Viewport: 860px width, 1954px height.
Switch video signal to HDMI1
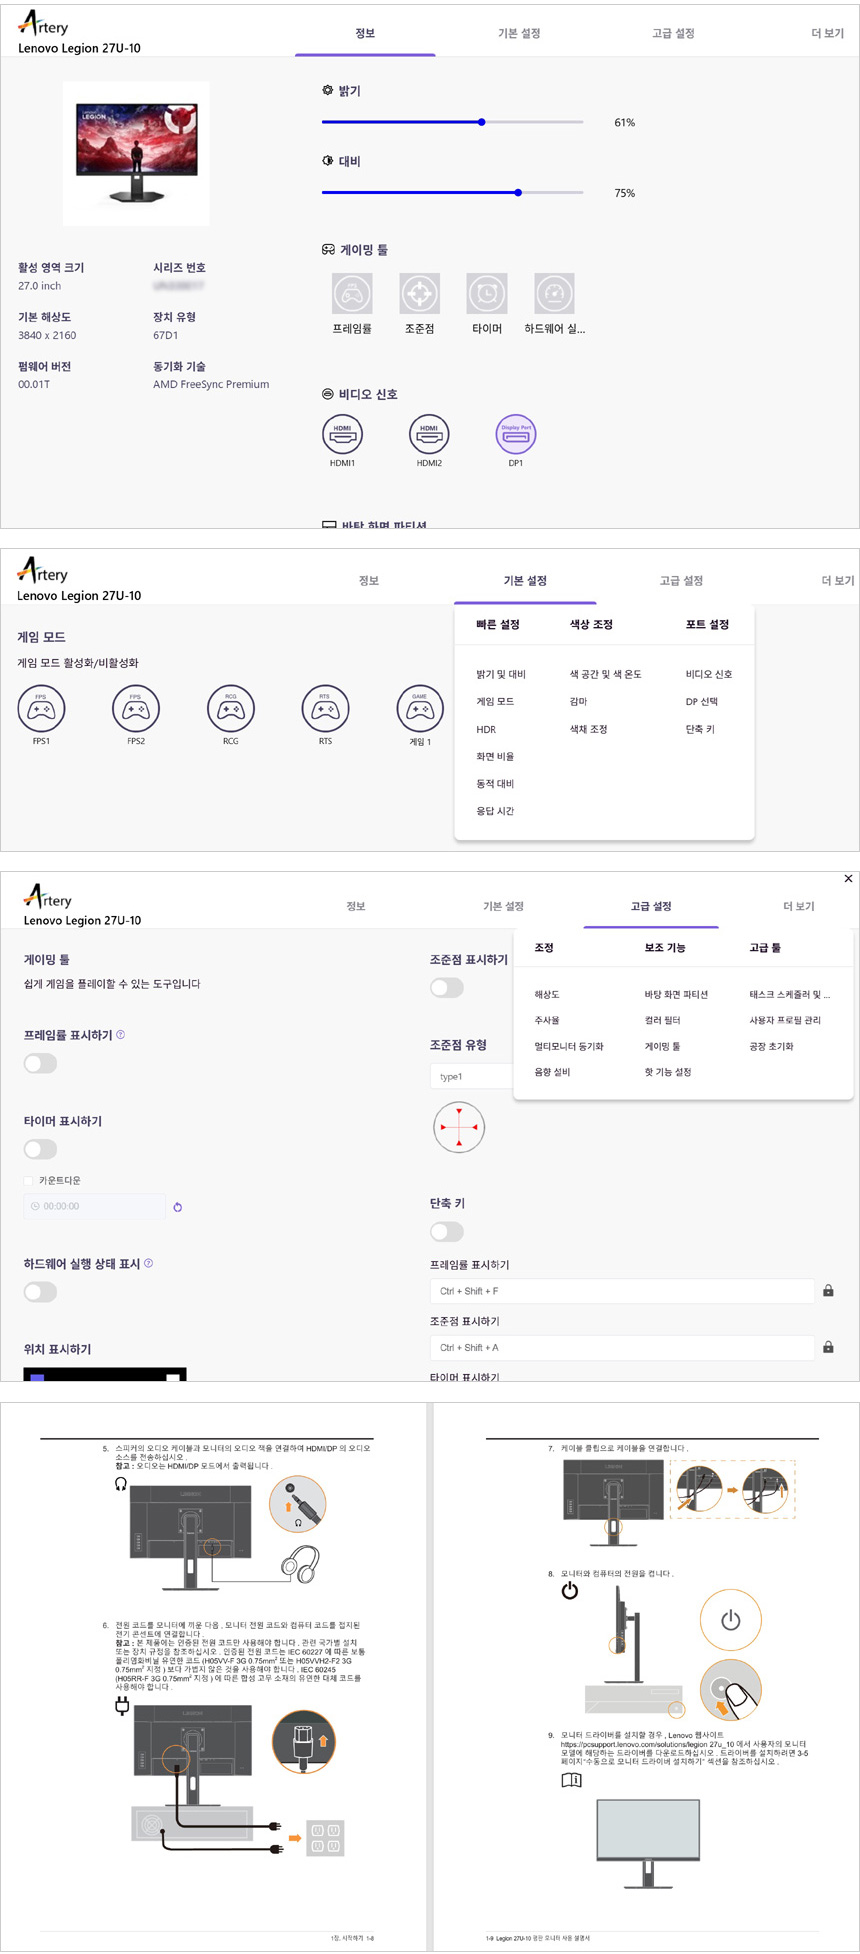pos(342,435)
